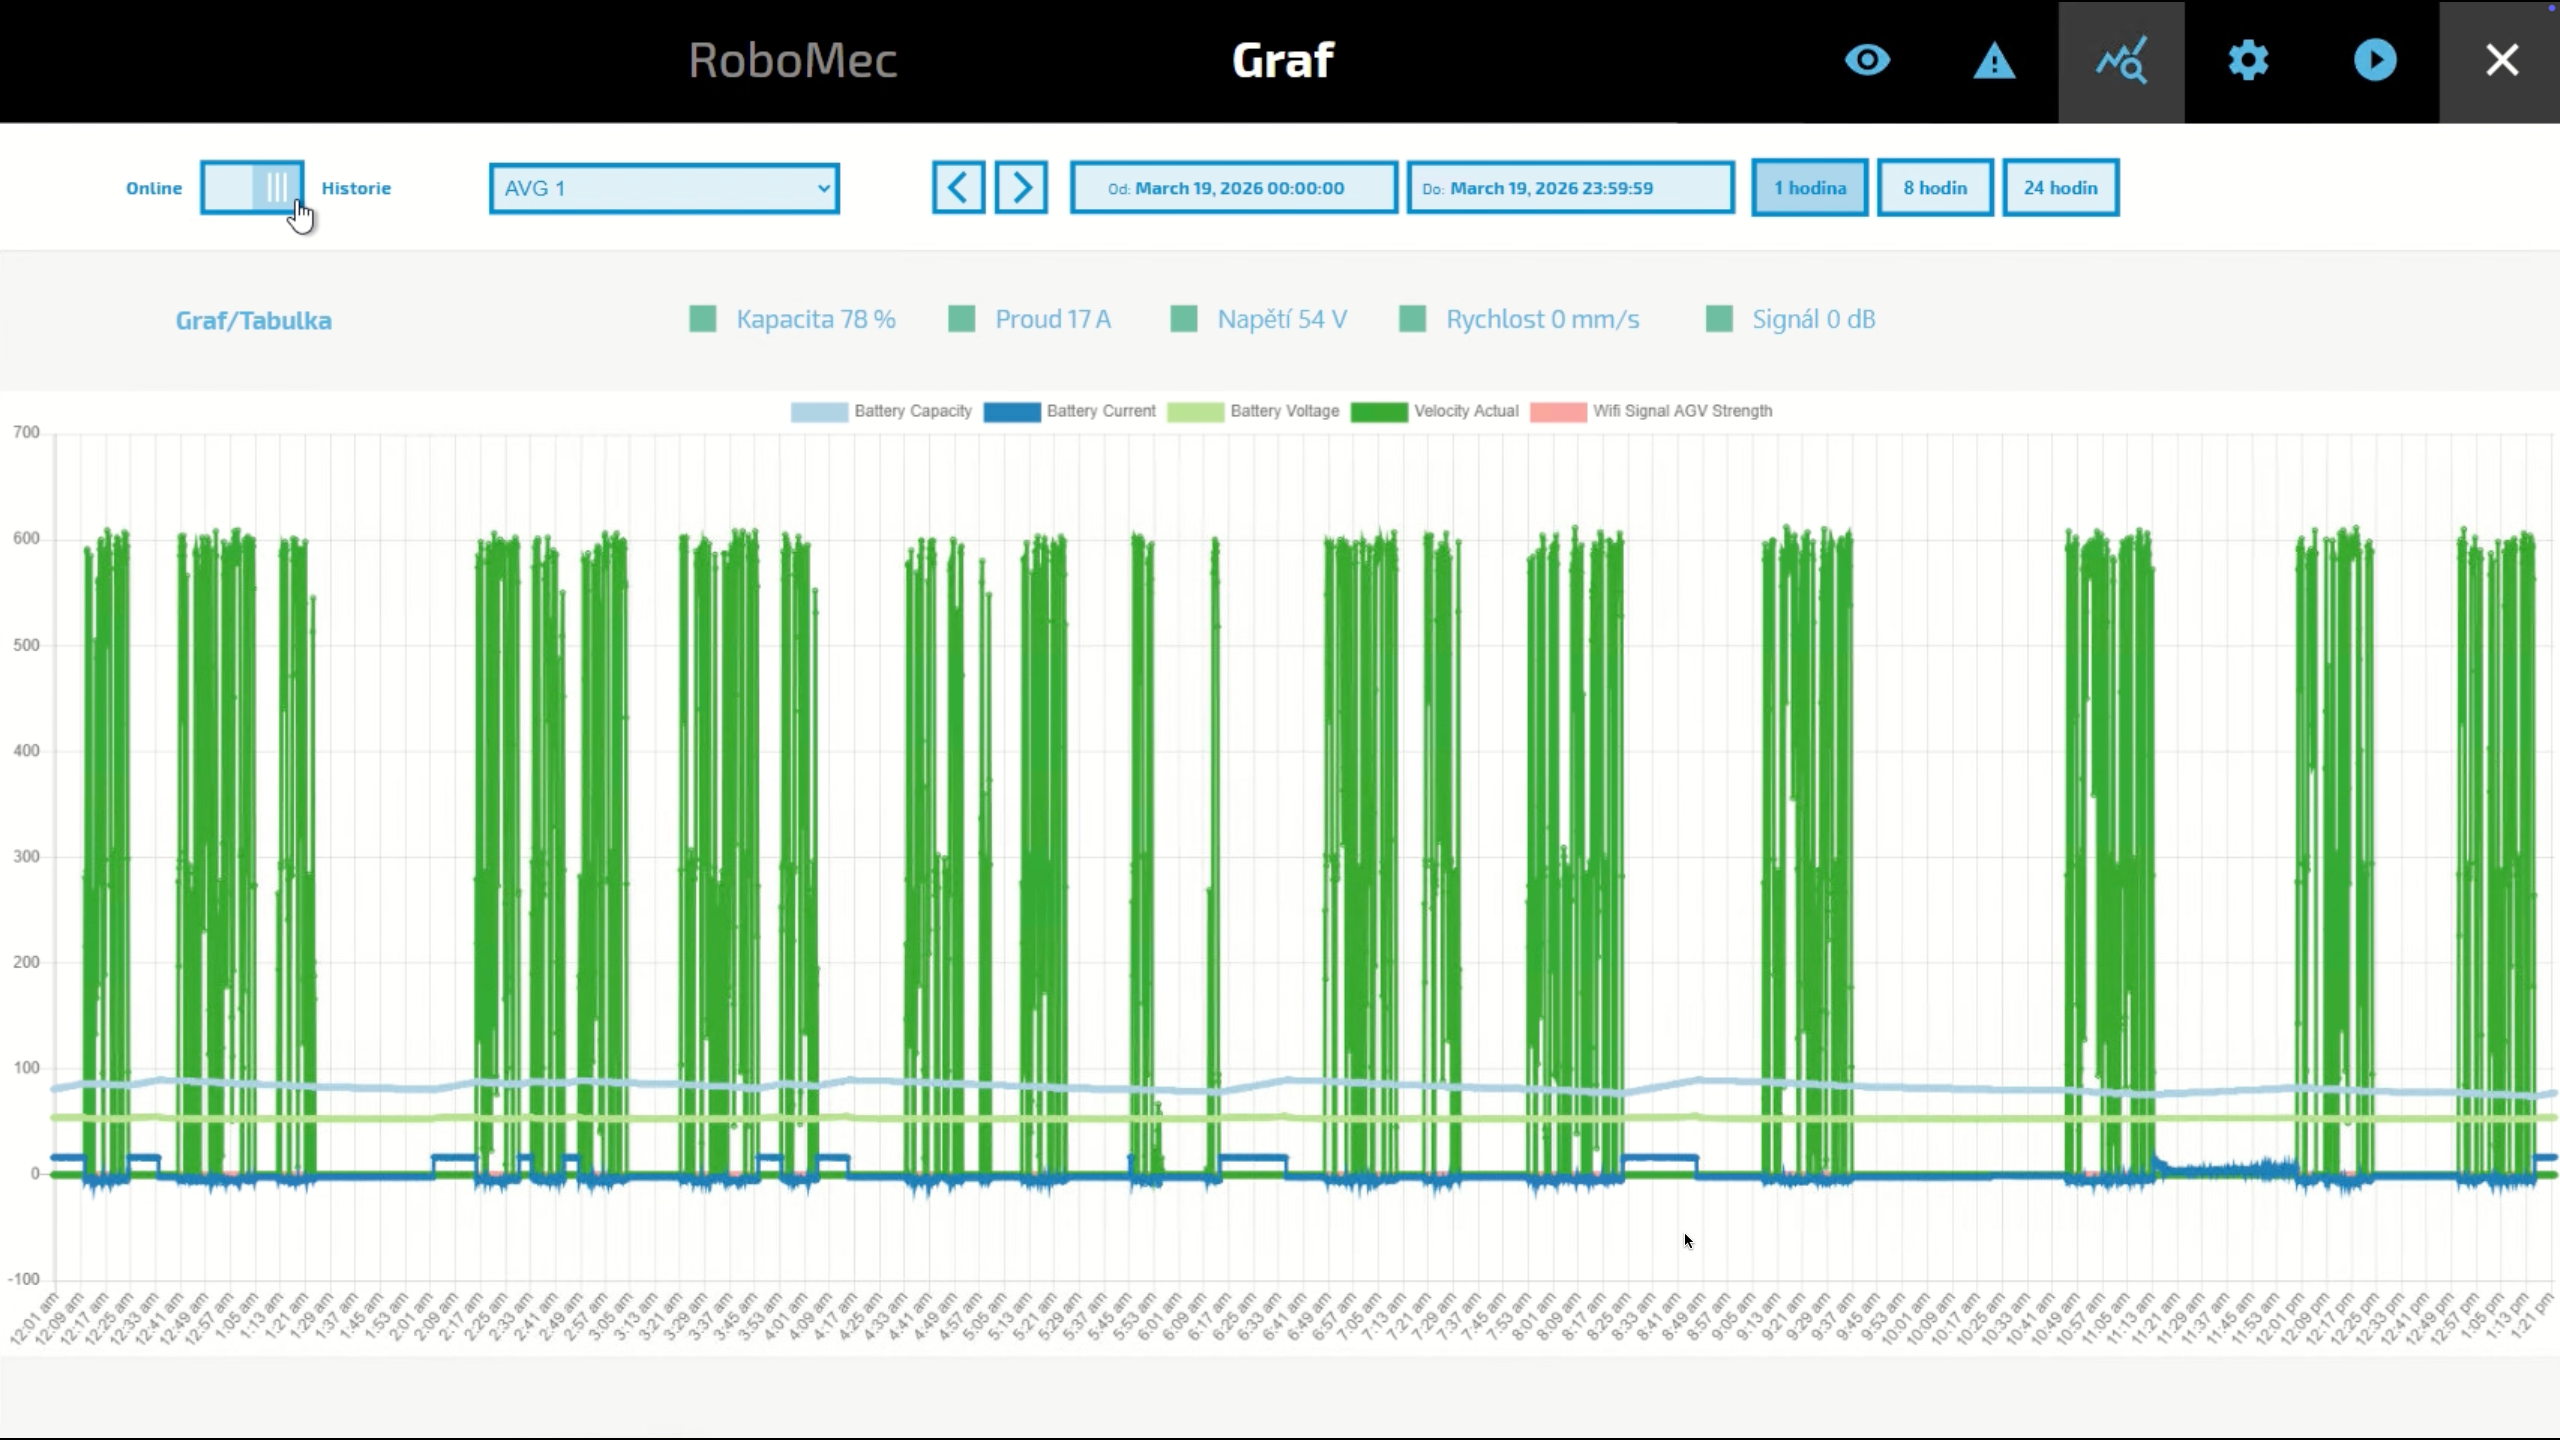Select the graph analysis icon
The image size is (2560, 1440).
point(2121,61)
